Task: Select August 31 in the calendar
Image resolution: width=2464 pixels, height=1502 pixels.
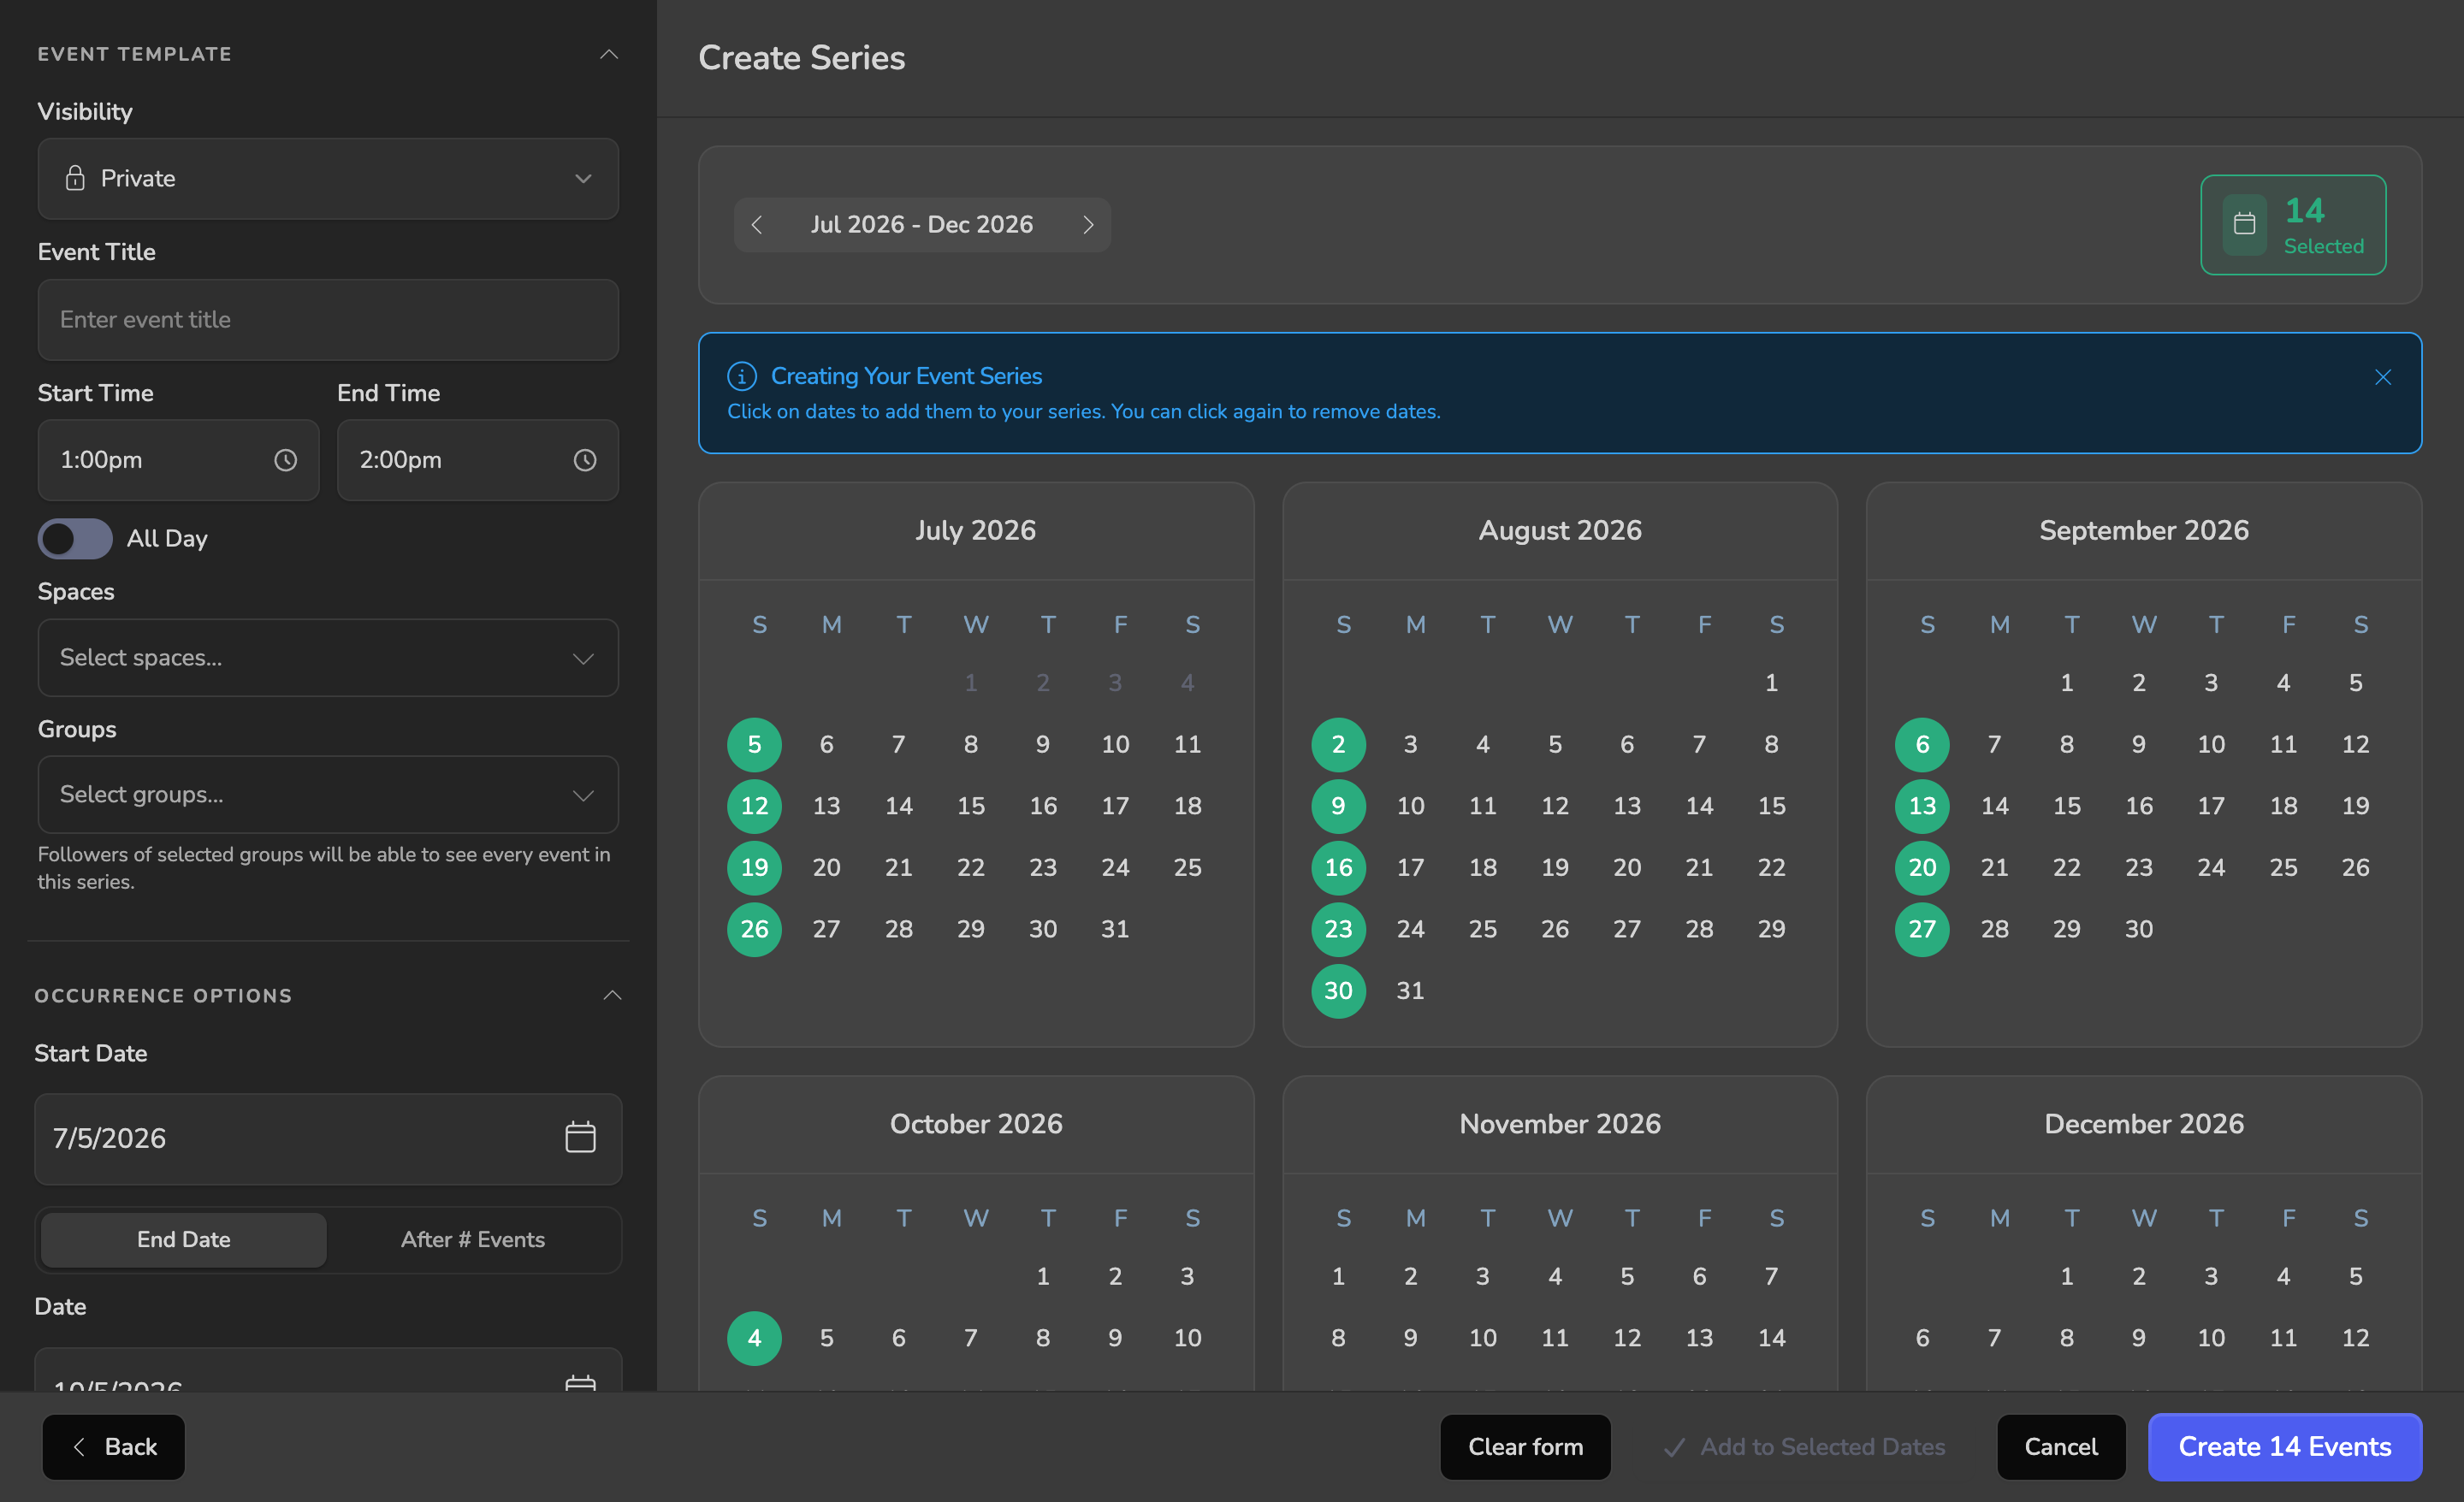Action: (1411, 991)
